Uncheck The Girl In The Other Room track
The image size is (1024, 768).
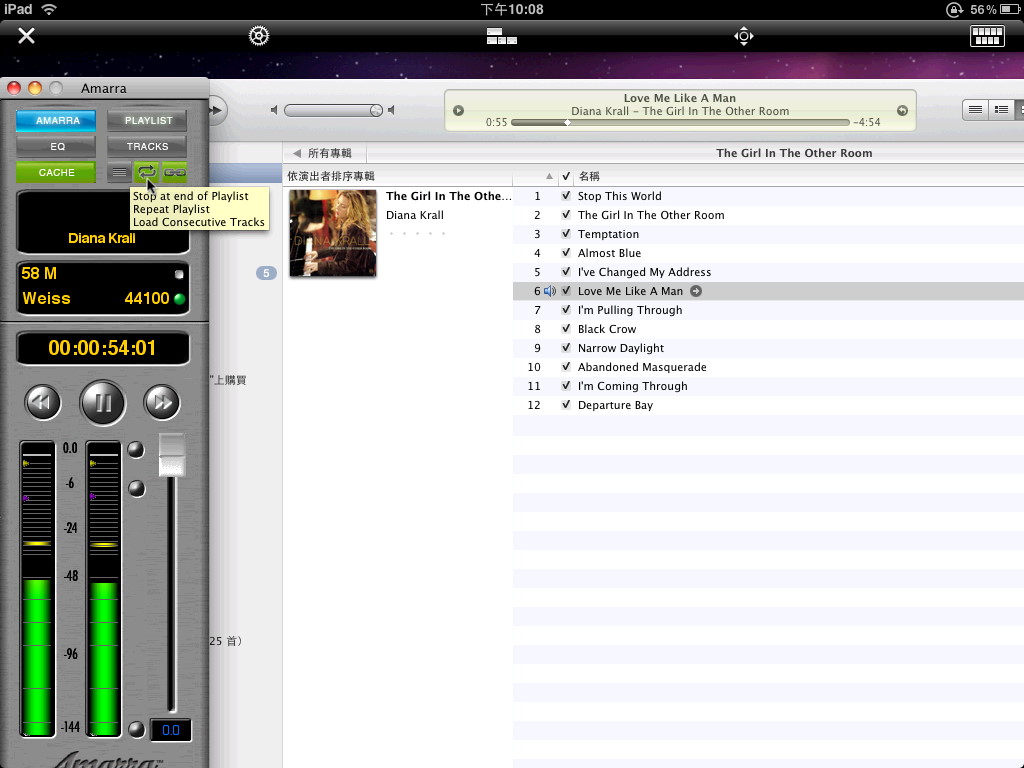(x=566, y=215)
